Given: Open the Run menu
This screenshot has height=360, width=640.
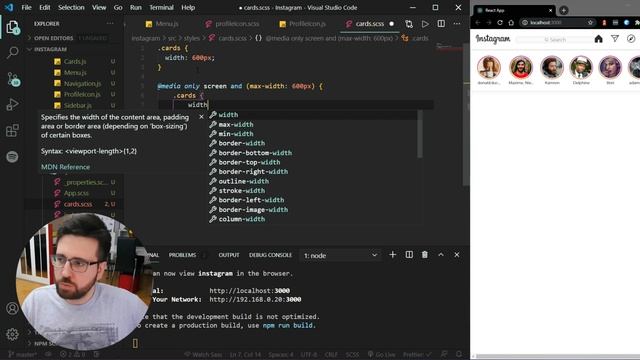Looking at the screenshot, I should [136, 7].
